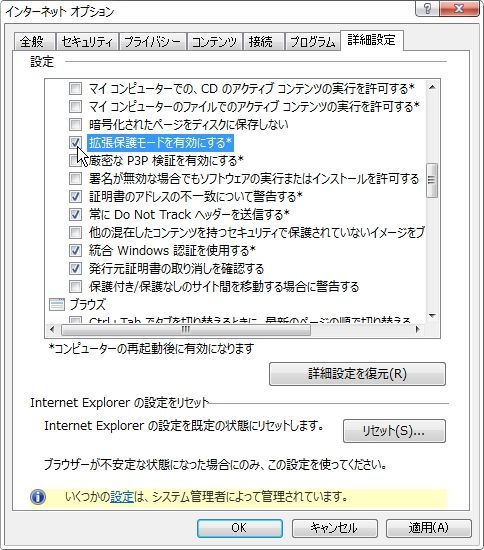484x550 pixels.
Task: Click the settings list scroll up arrow
Action: [432, 87]
